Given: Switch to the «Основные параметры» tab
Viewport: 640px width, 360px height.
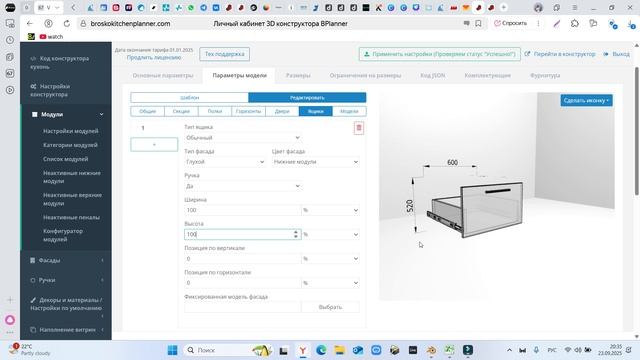Looking at the screenshot, I should [163, 76].
